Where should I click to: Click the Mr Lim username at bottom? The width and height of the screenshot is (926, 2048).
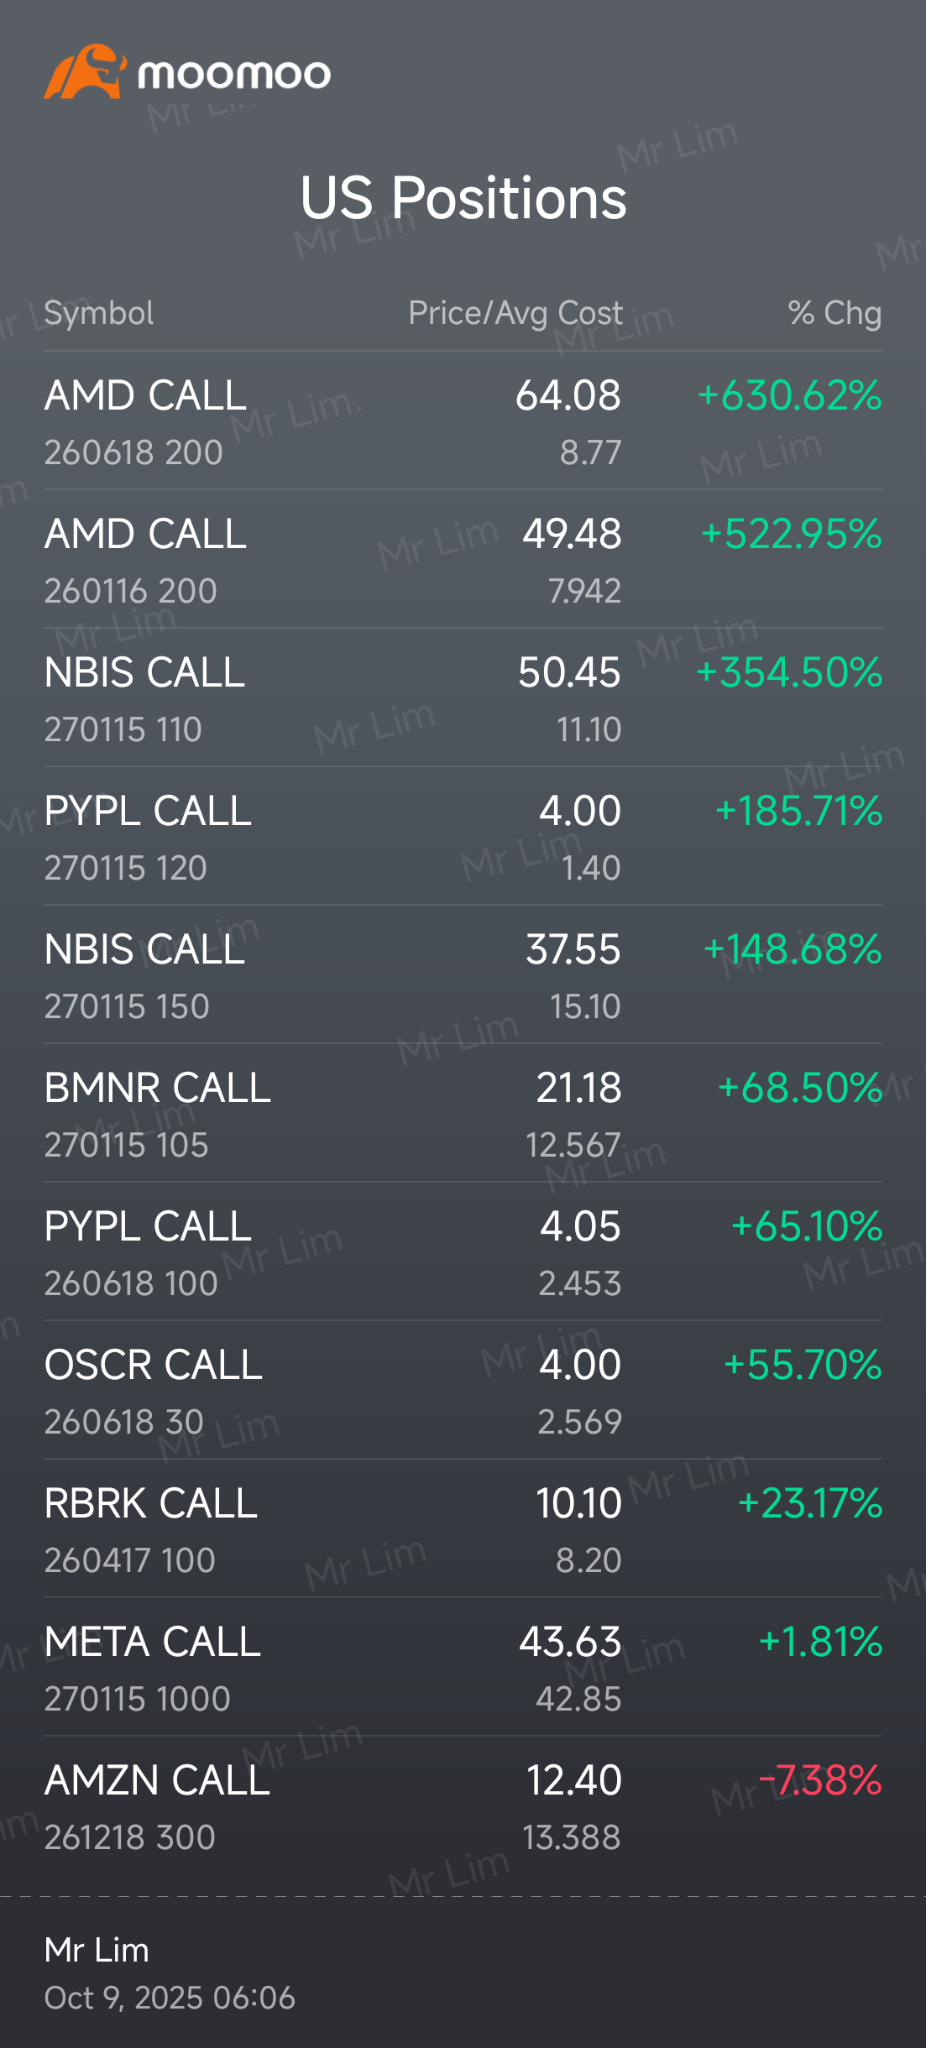[97, 1949]
